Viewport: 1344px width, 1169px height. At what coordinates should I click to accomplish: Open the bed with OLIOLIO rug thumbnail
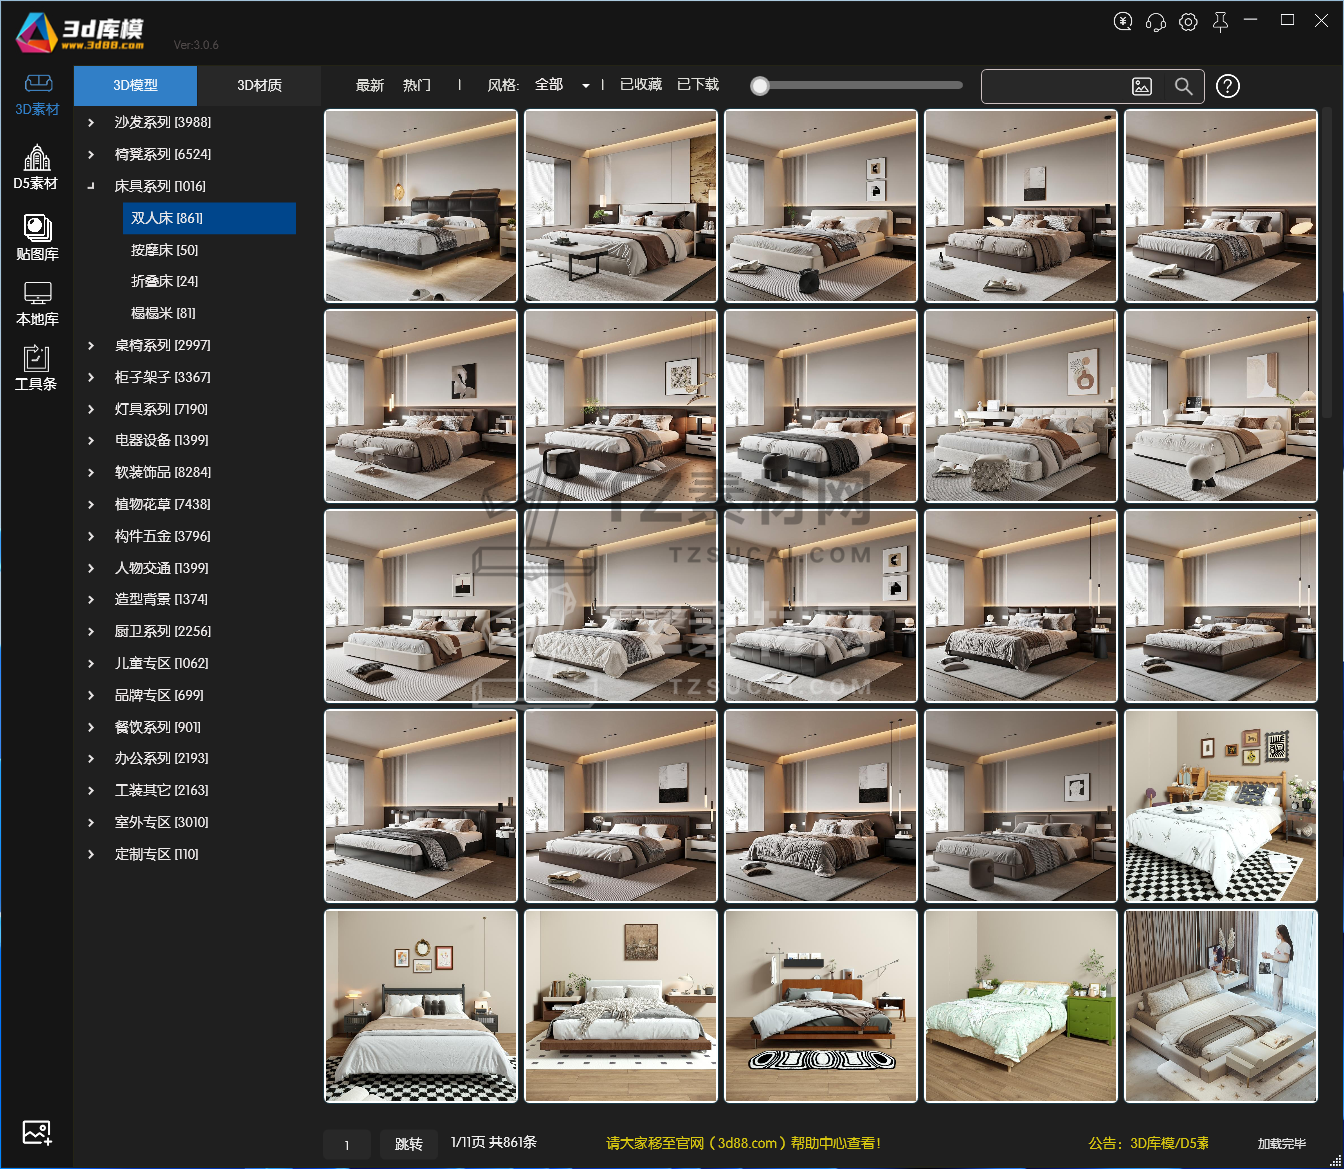pos(821,1006)
